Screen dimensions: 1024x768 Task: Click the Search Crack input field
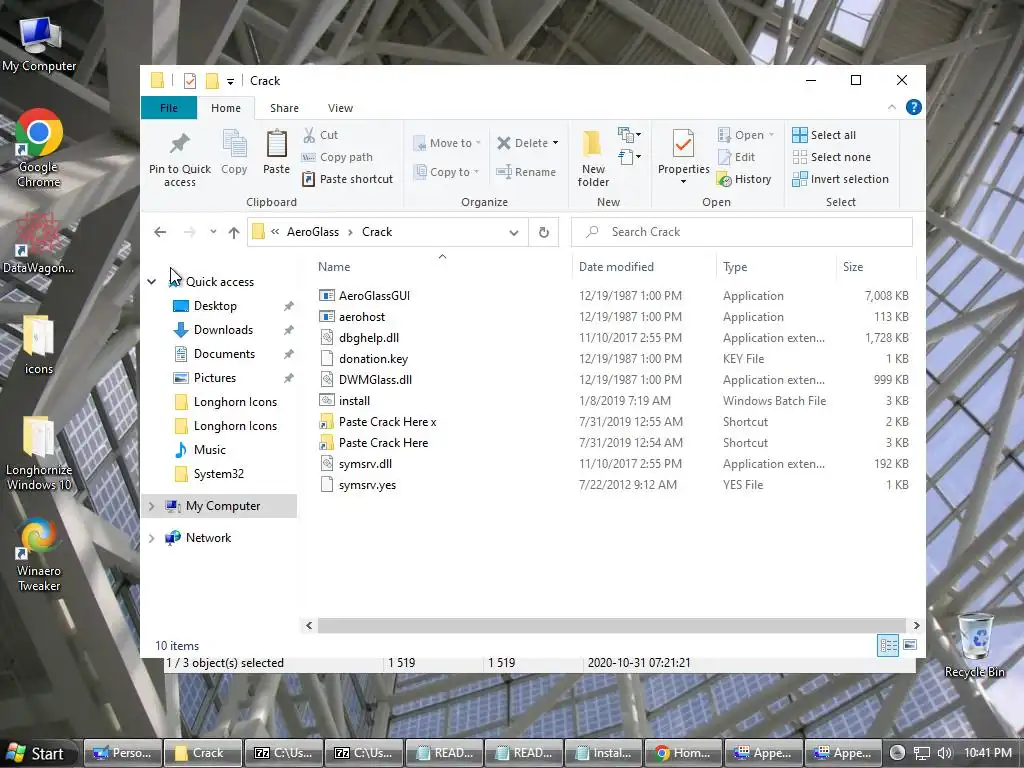coord(742,232)
